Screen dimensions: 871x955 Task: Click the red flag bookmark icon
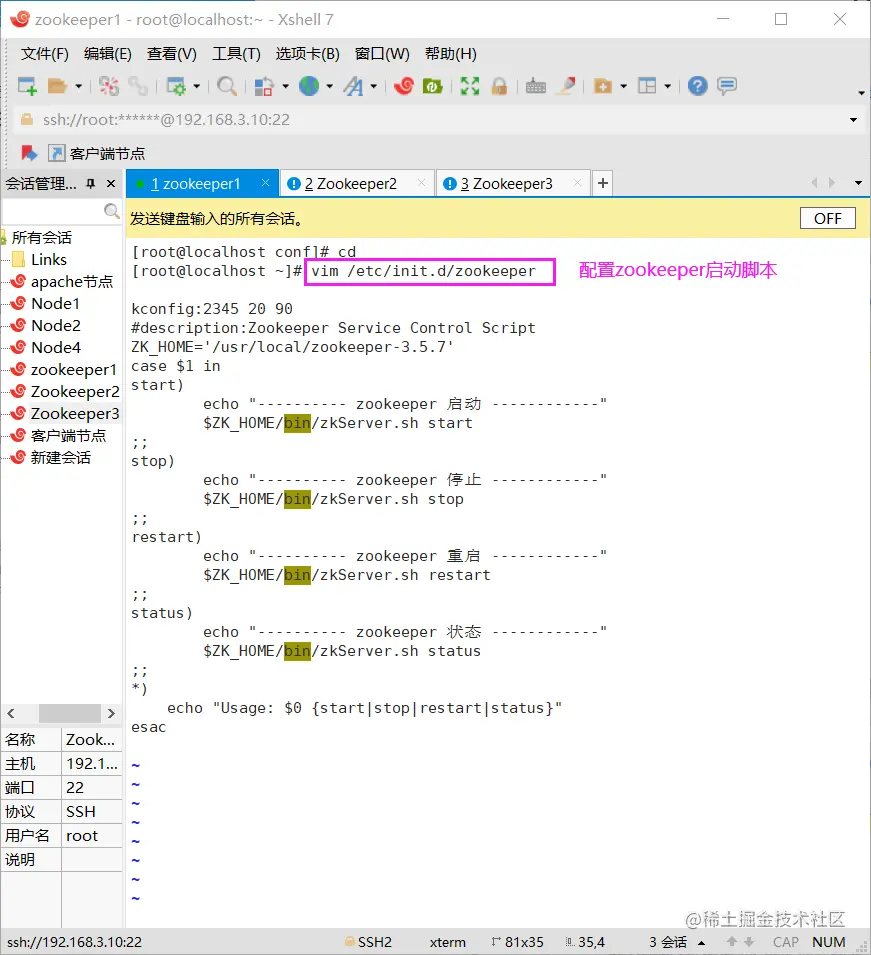point(29,153)
